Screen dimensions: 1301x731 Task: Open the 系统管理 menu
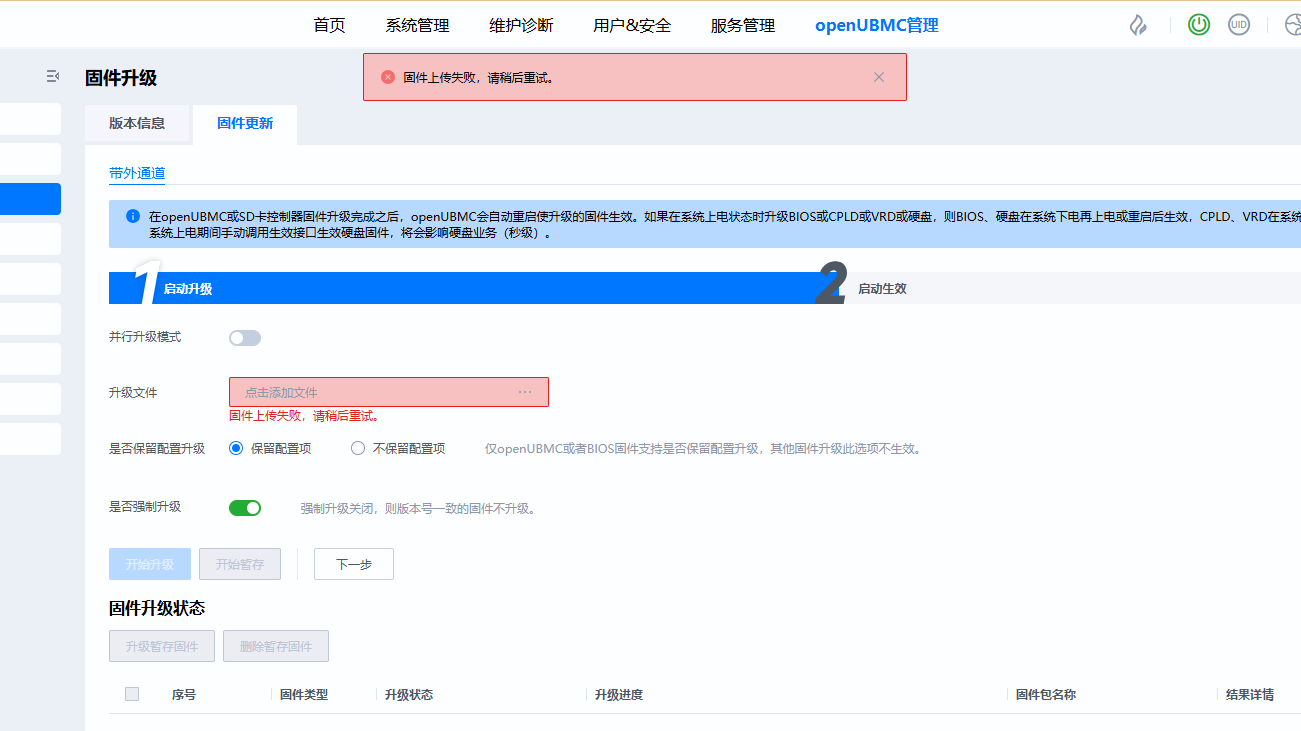(x=417, y=25)
